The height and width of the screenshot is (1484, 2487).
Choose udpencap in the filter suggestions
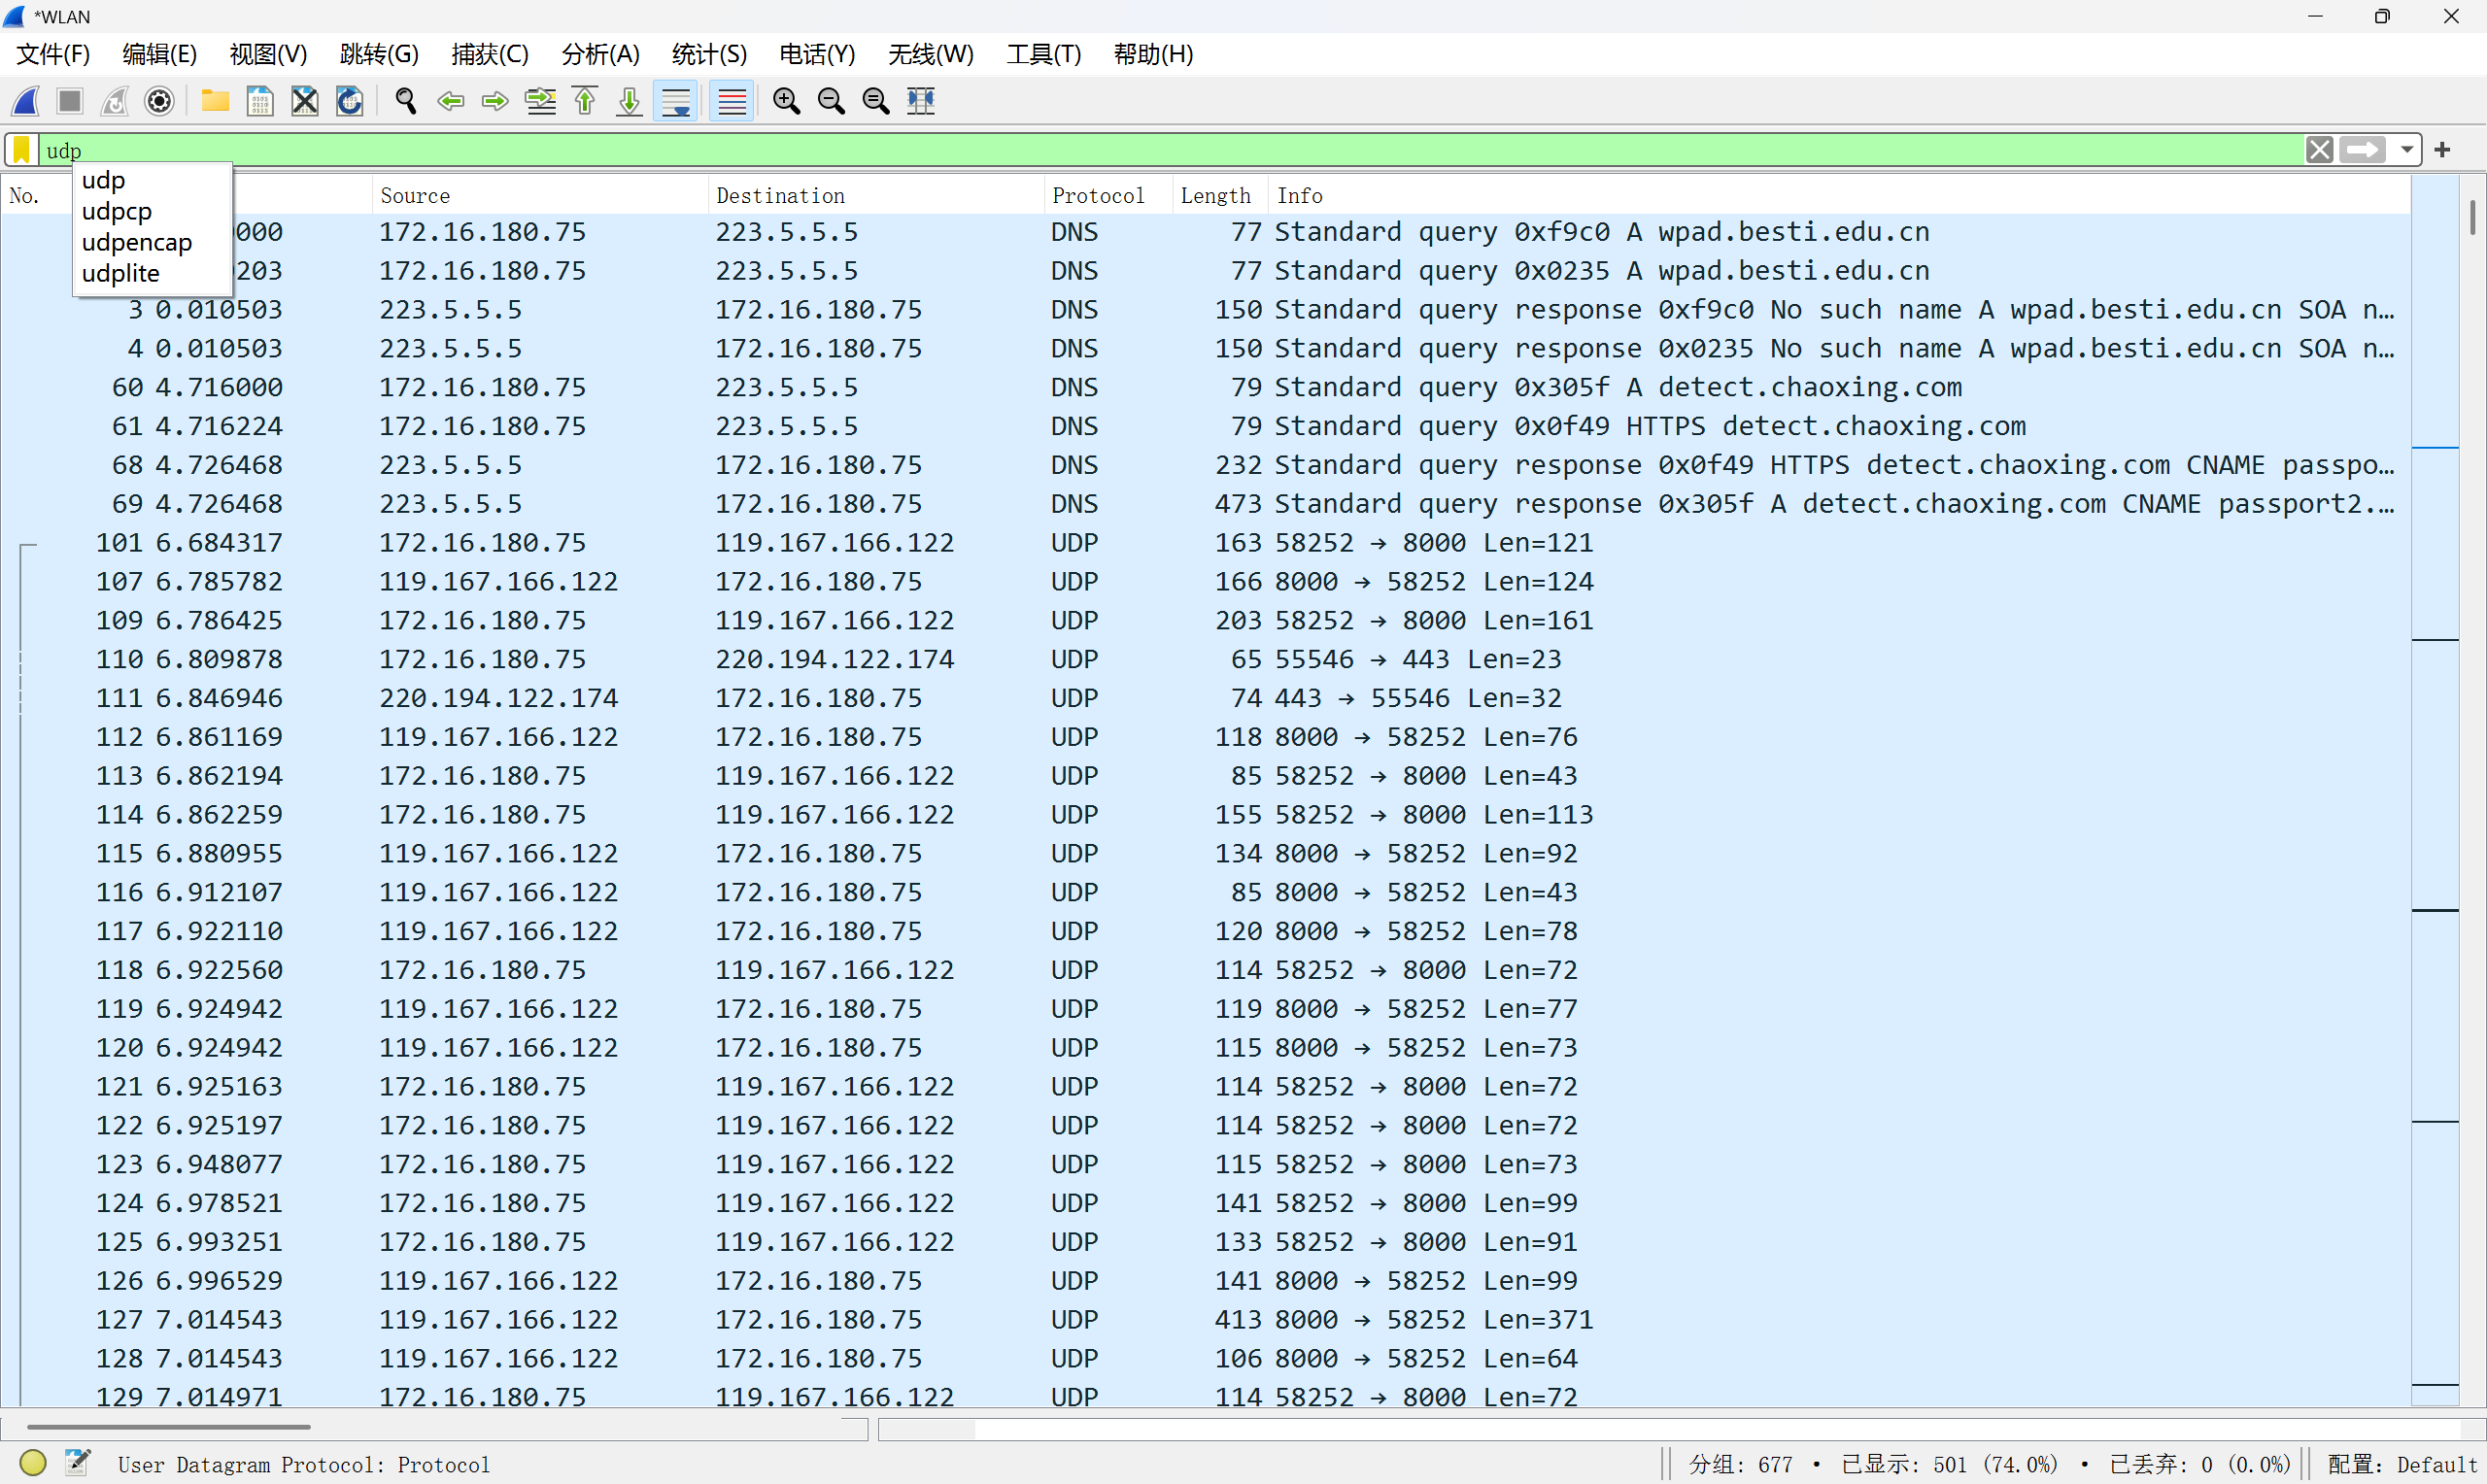136,242
